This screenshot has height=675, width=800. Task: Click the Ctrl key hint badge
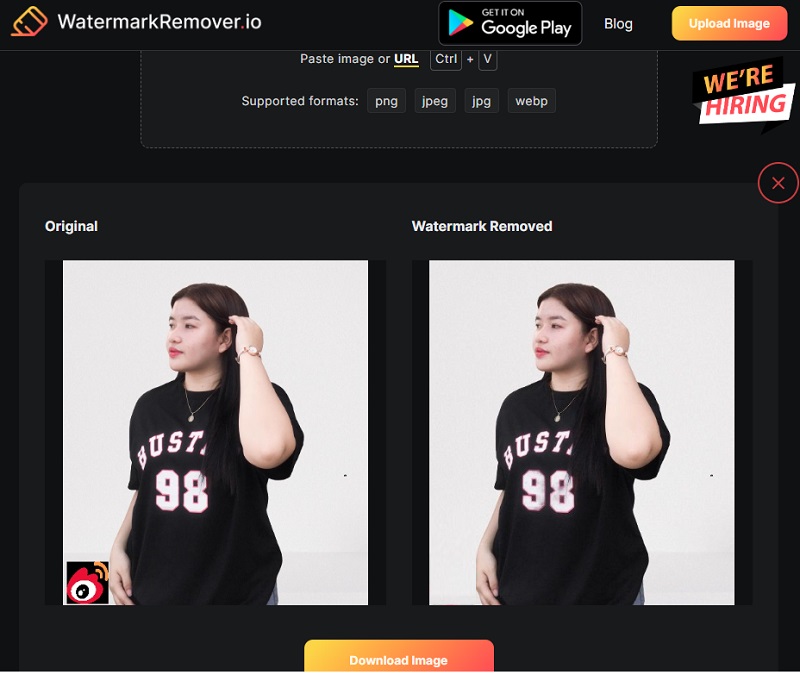[445, 59]
